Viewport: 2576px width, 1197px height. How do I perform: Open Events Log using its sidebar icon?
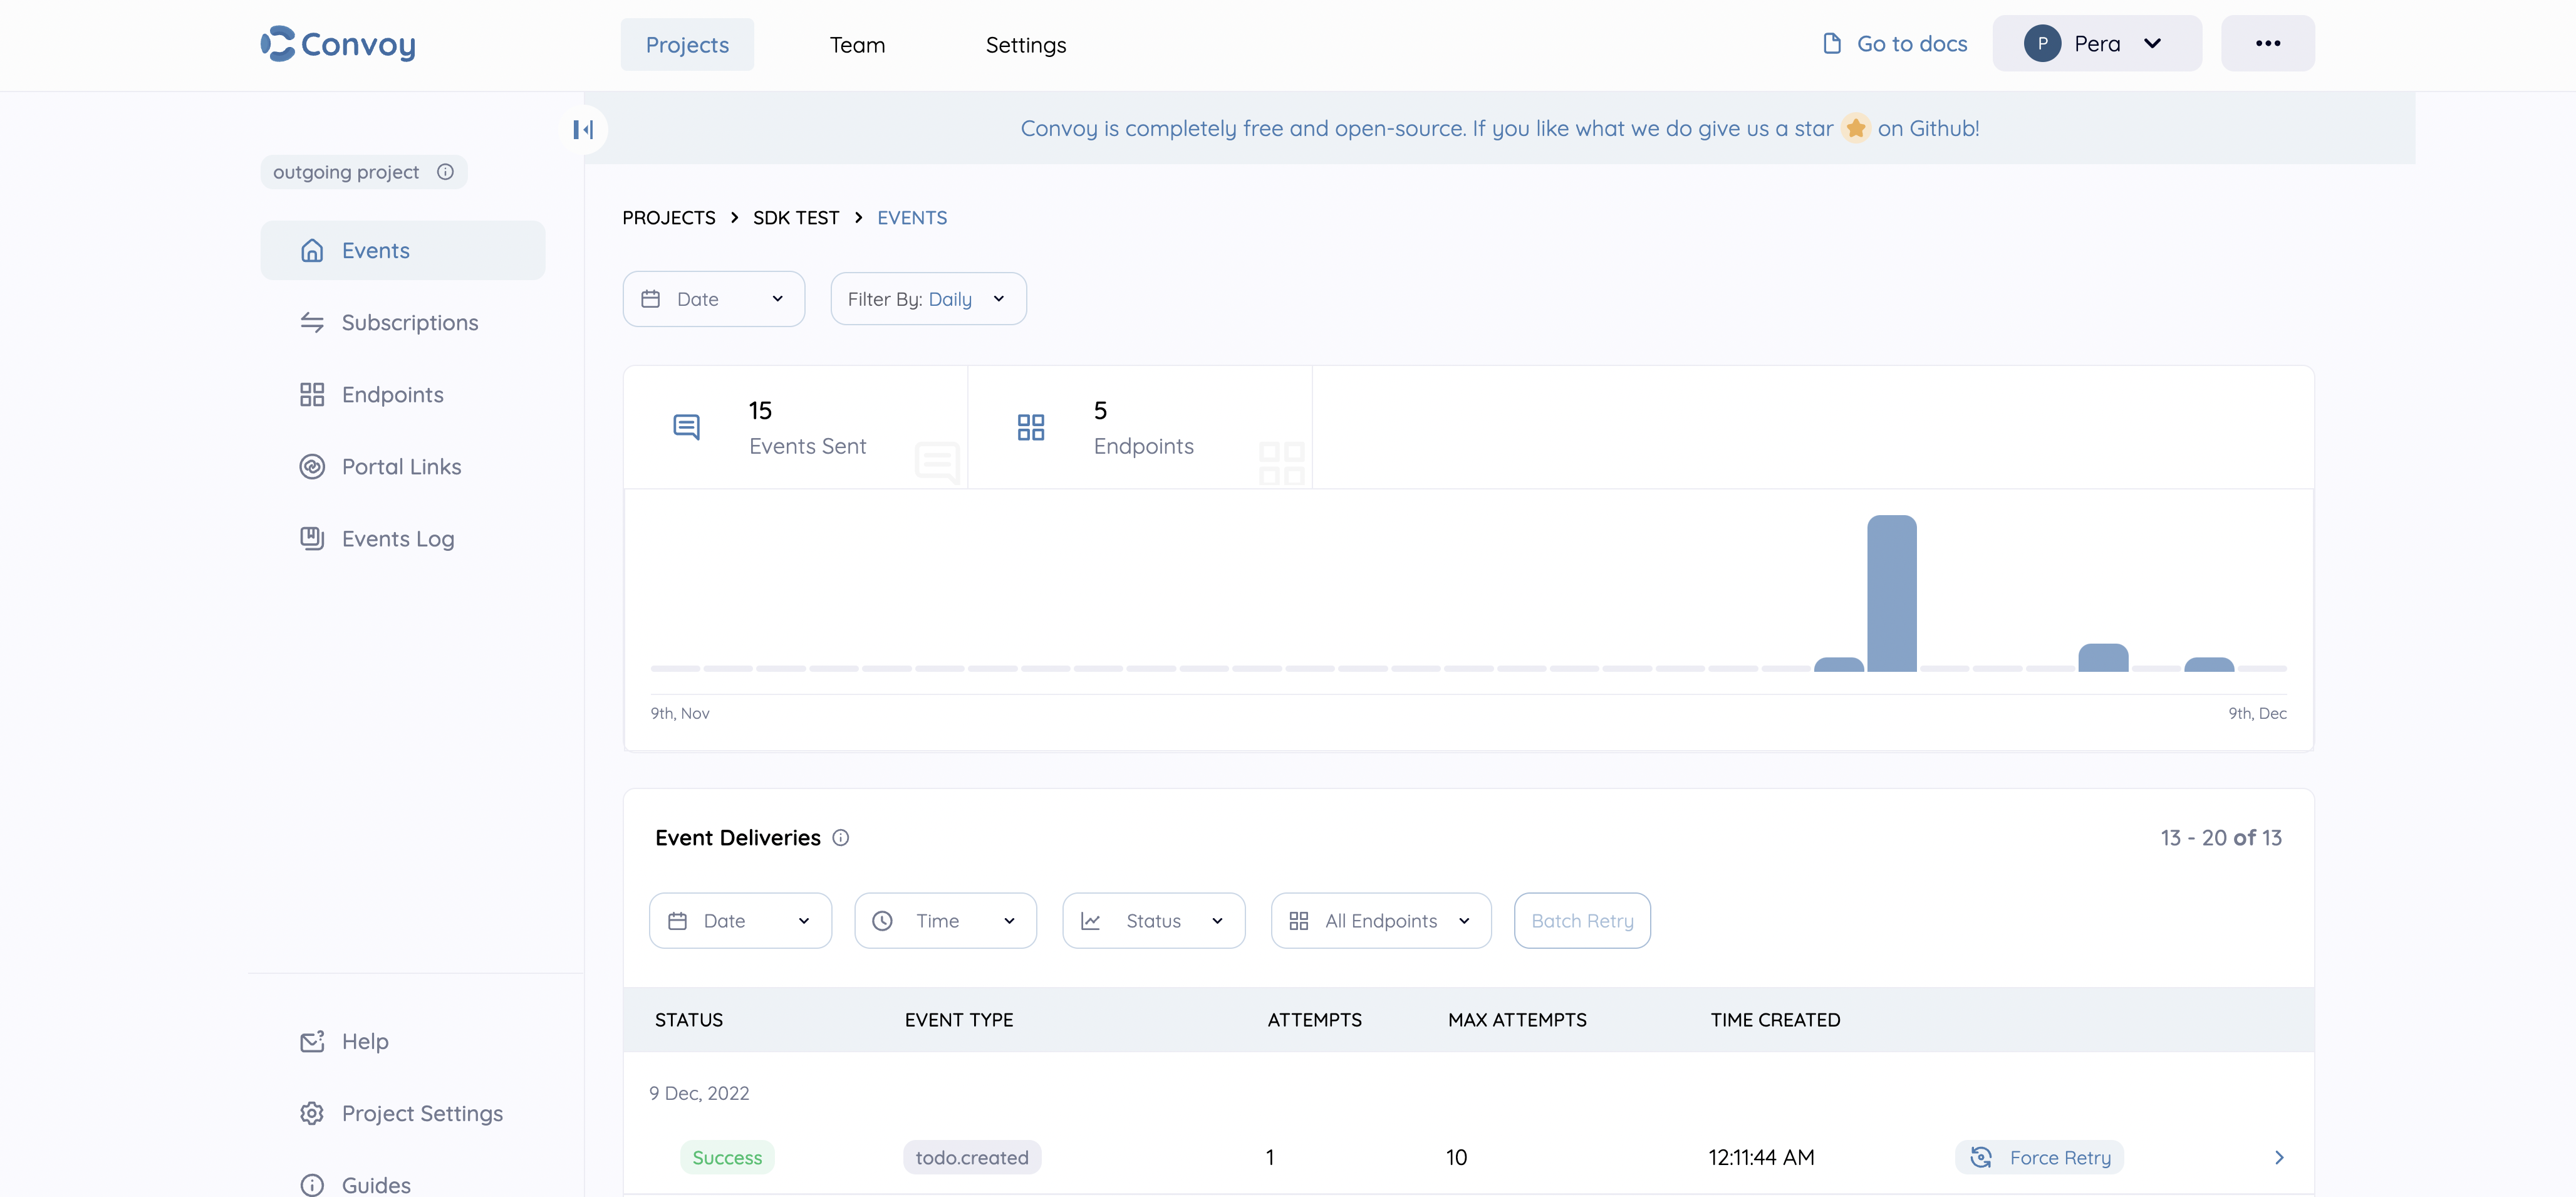(x=312, y=538)
